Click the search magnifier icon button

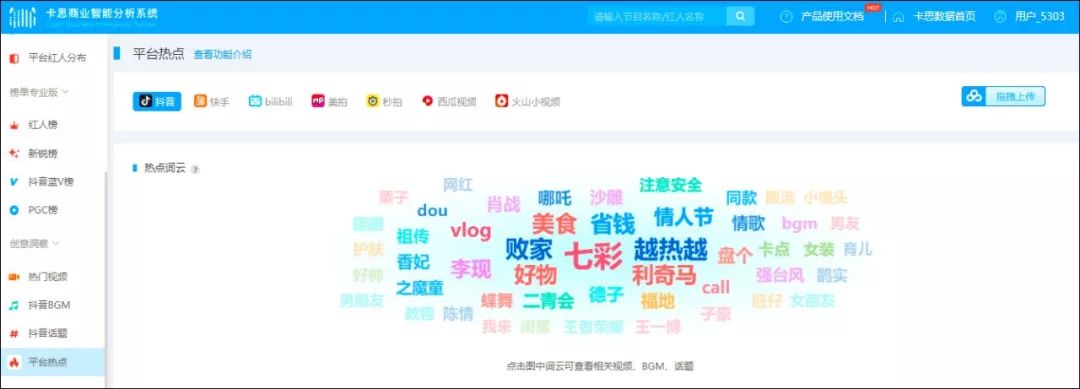(740, 17)
